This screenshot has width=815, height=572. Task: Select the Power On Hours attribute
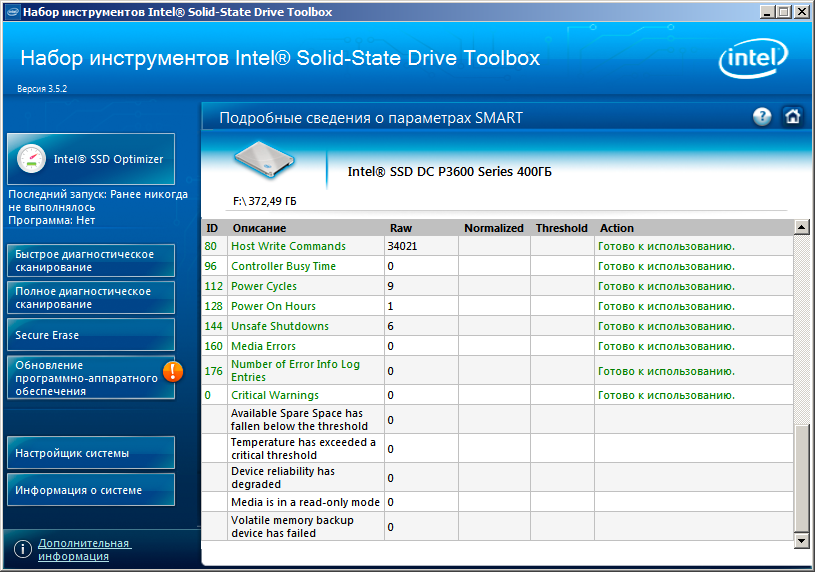coord(497,306)
